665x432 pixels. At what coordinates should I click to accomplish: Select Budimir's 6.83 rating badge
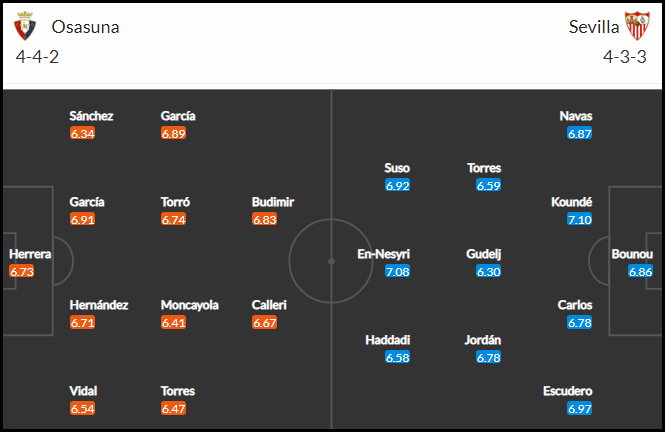coord(264,220)
